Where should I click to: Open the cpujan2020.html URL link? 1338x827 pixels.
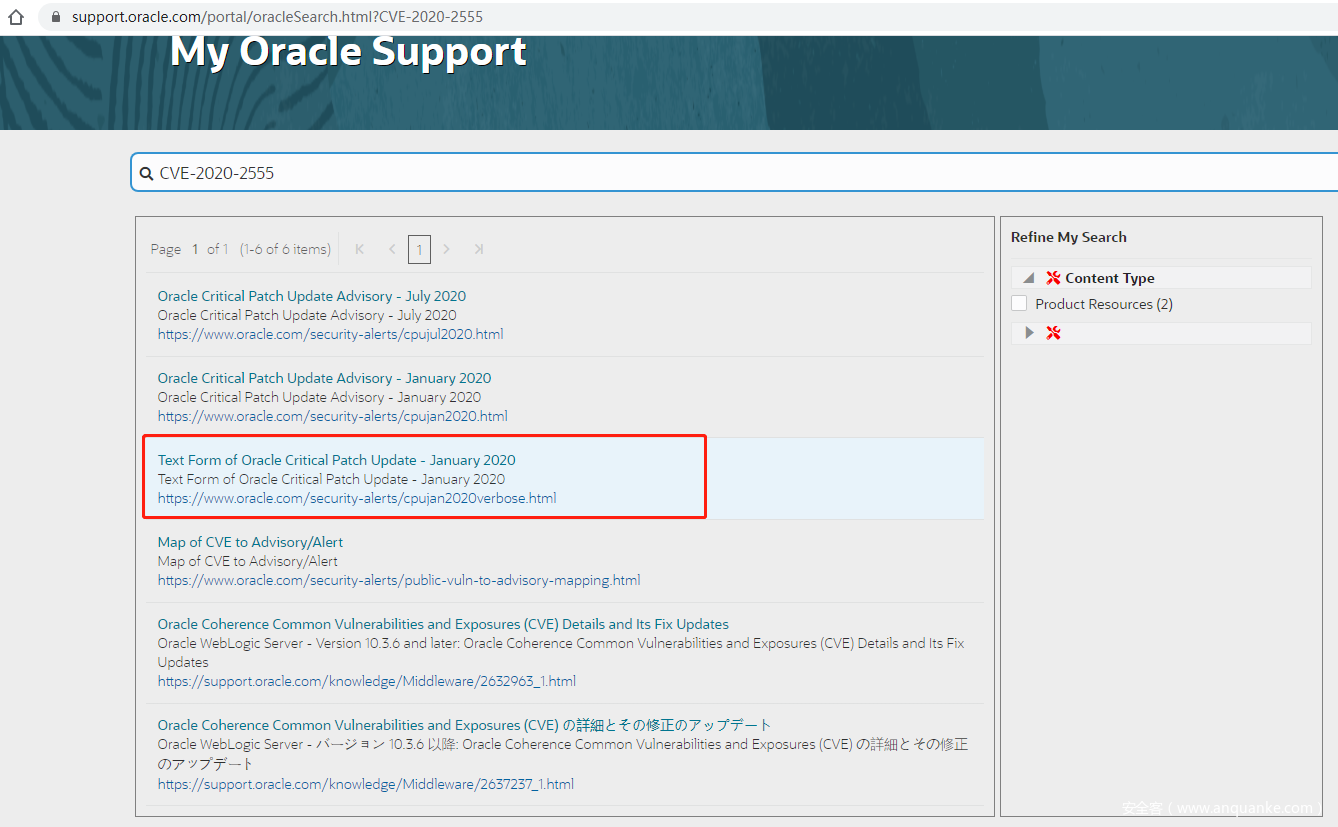tap(332, 416)
